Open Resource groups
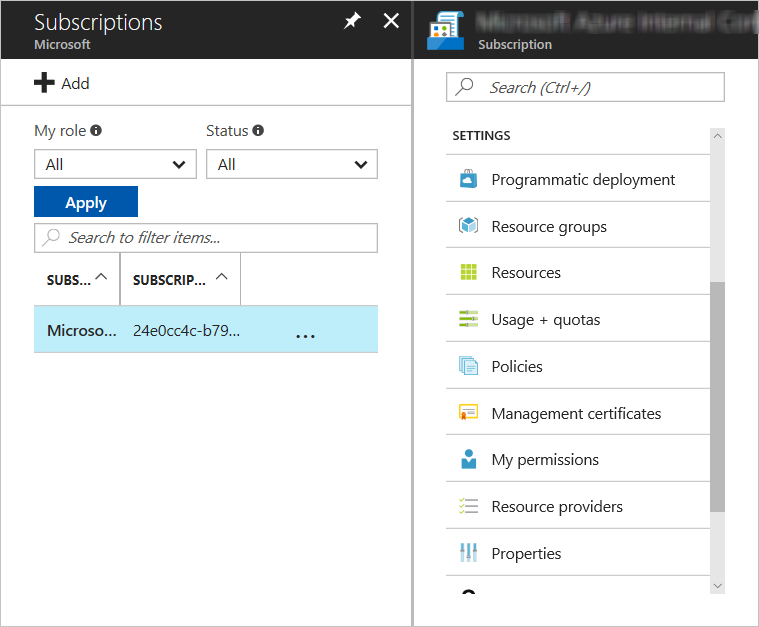This screenshot has height=627, width=759. coord(578,226)
